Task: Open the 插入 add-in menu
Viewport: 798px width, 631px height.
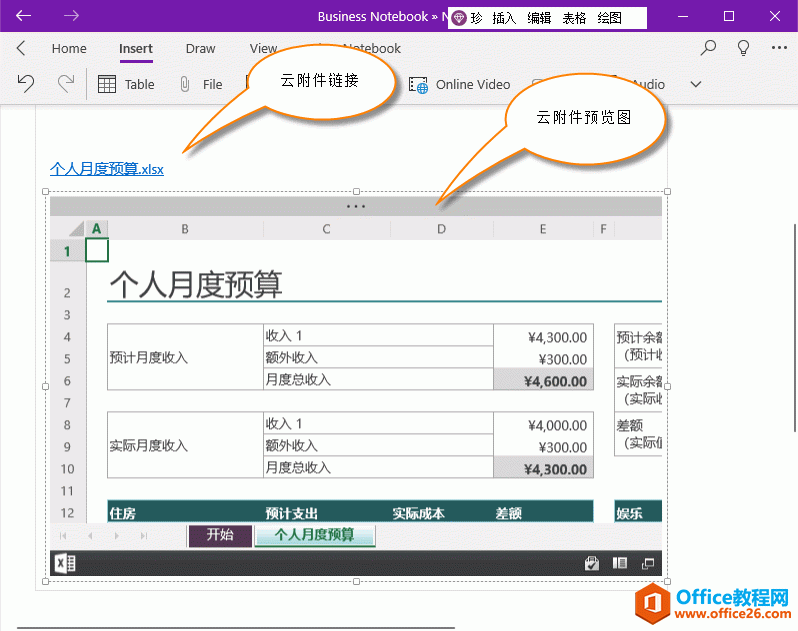Action: tap(504, 18)
